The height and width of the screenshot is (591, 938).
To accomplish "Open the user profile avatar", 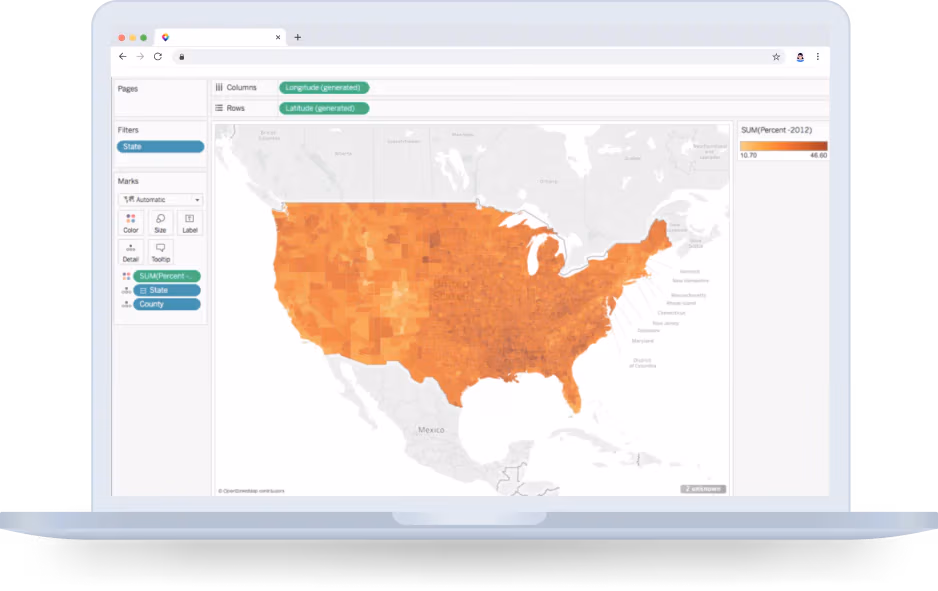I will [x=800, y=57].
